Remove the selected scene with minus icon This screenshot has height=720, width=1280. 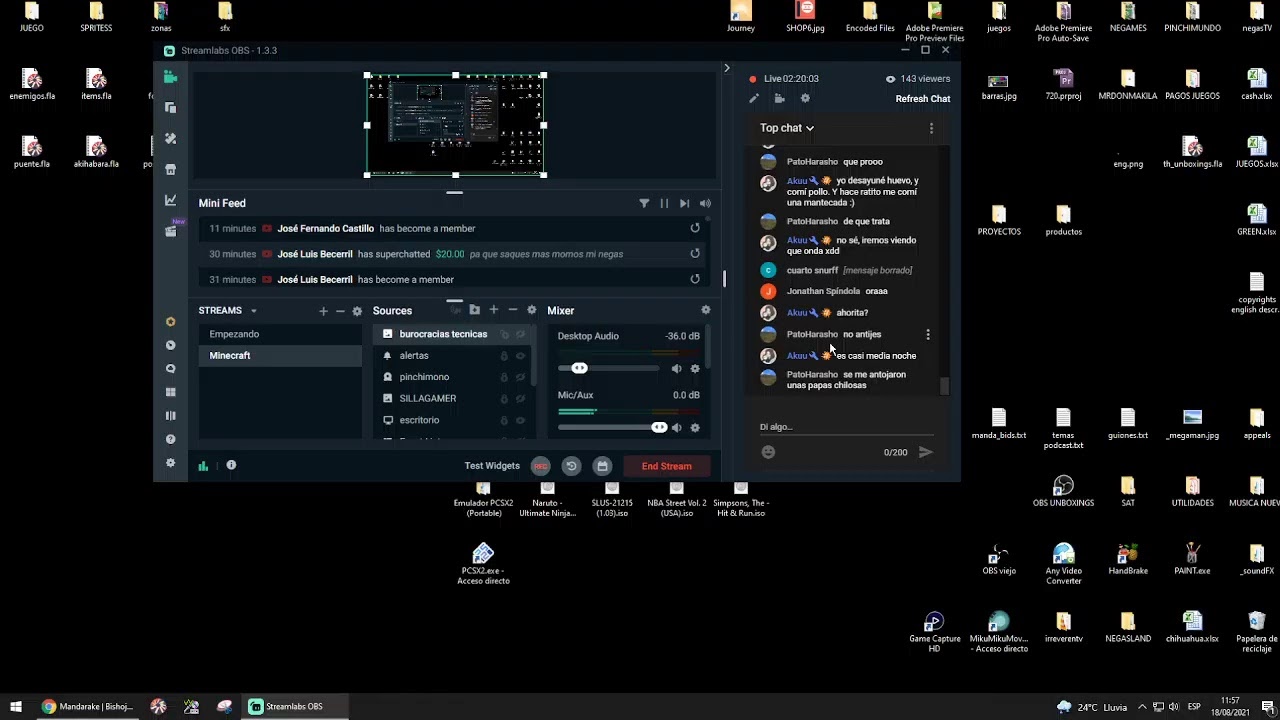340,311
